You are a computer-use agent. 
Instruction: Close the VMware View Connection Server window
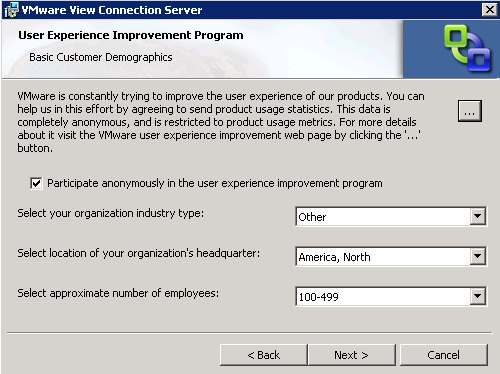coord(489,10)
